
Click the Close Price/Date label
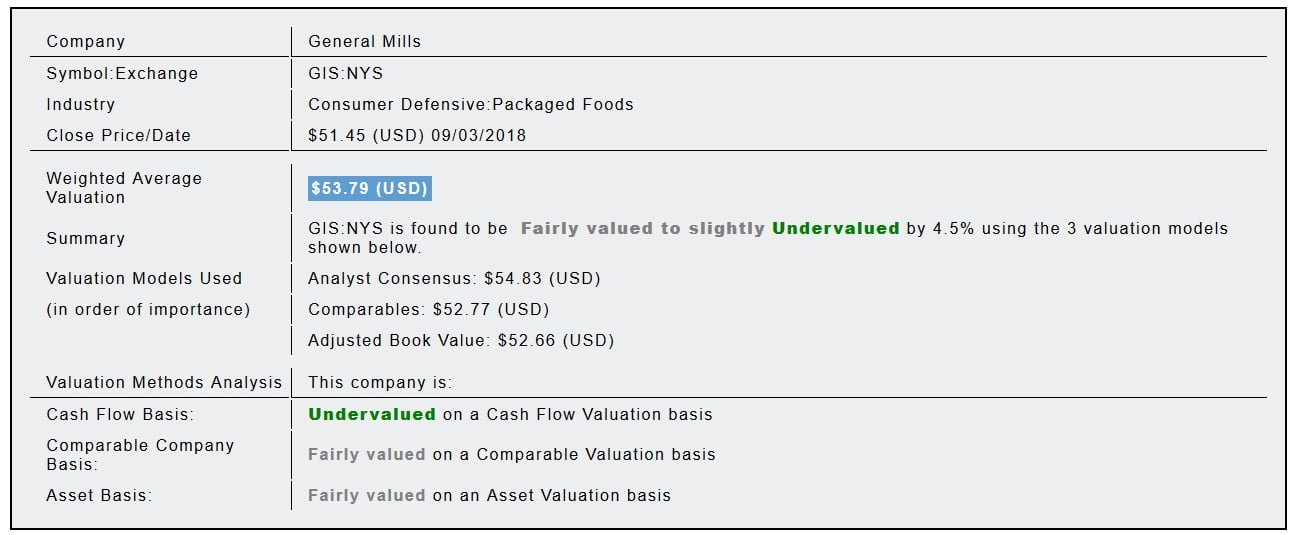click(118, 135)
